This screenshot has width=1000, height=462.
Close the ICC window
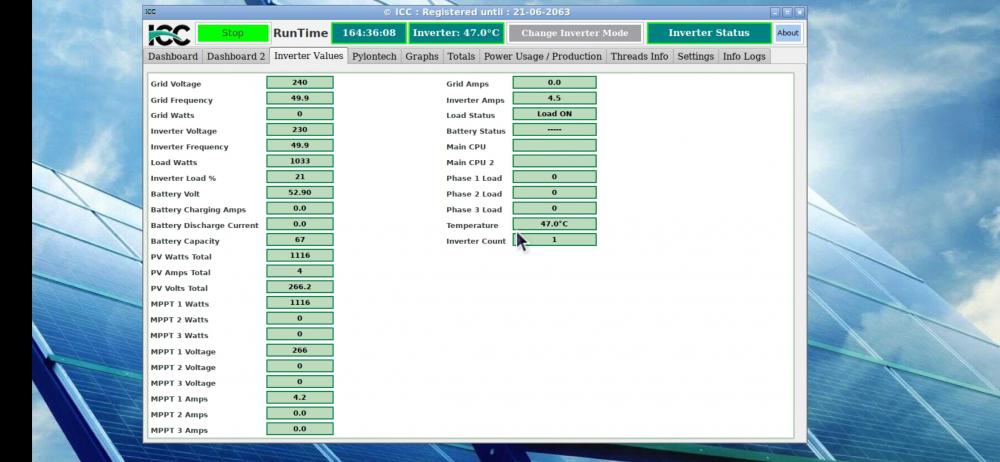(799, 12)
